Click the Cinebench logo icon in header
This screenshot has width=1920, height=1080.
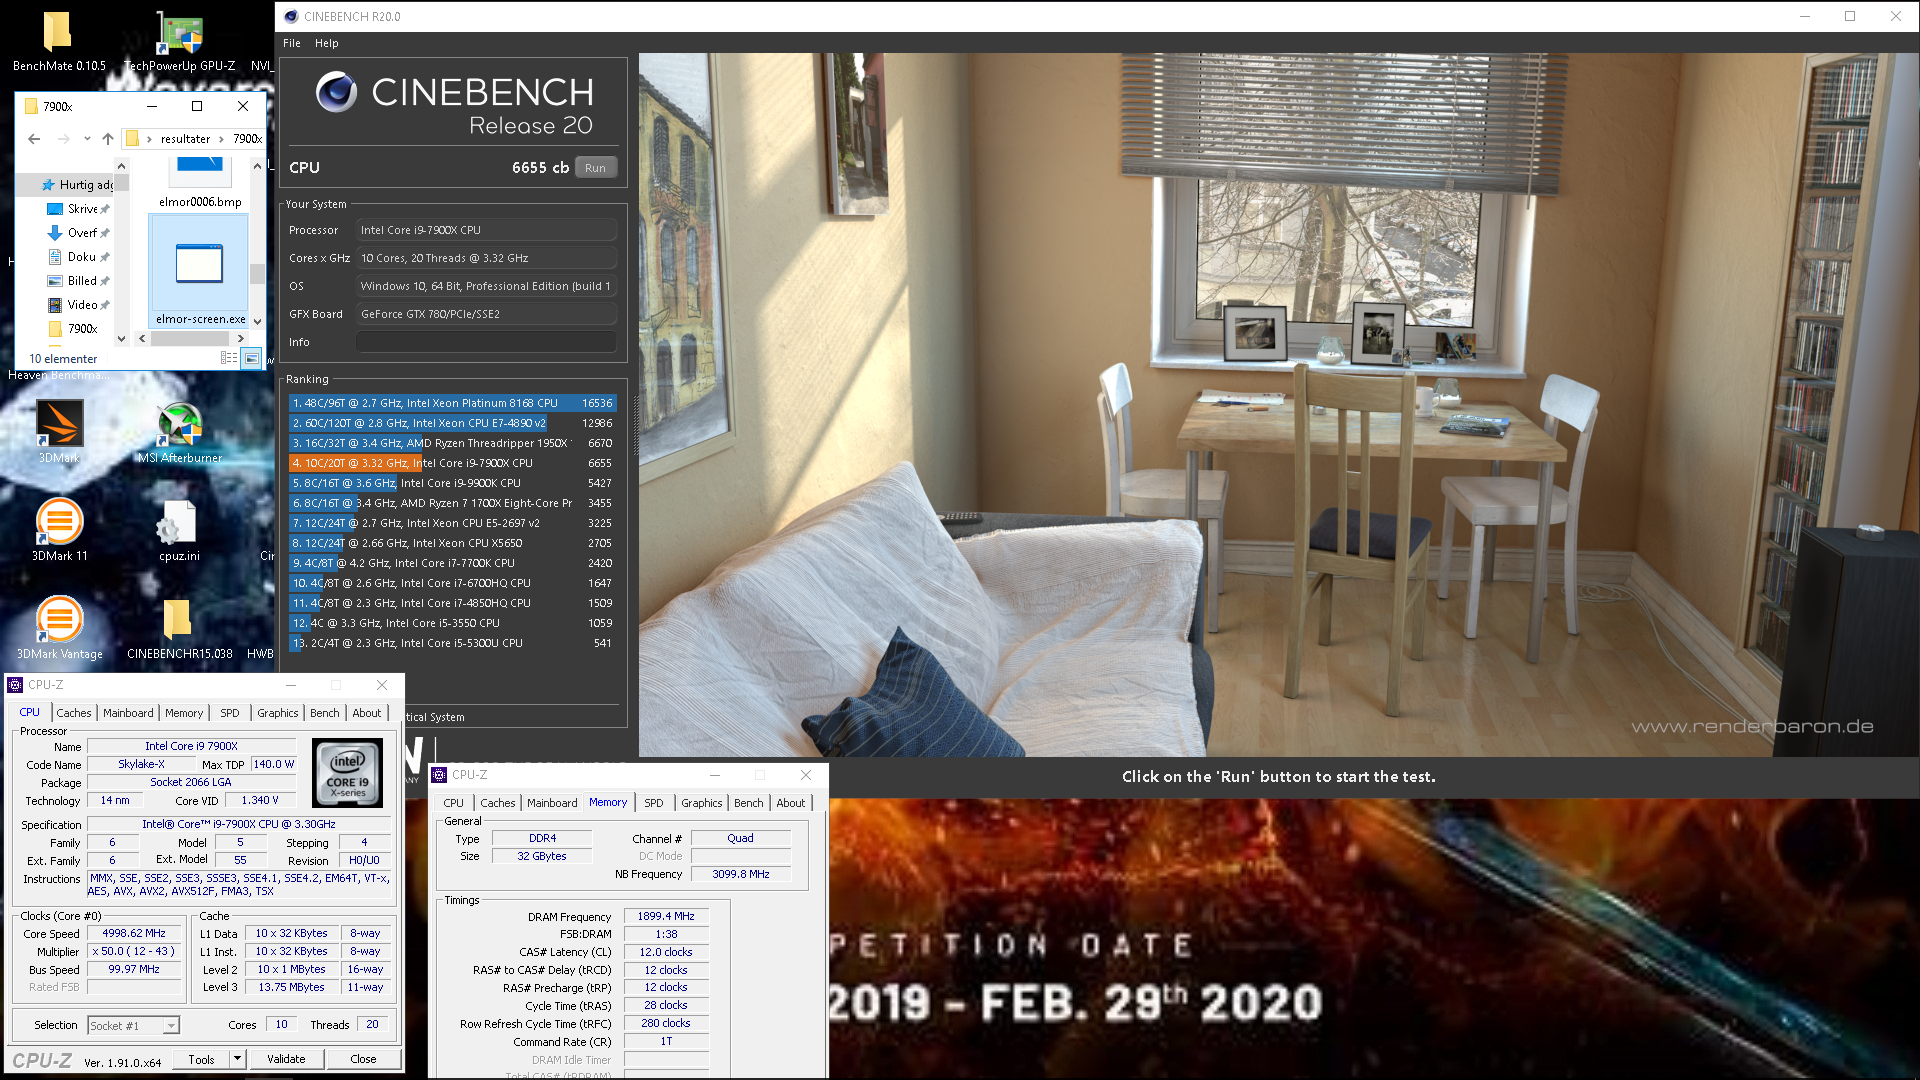pos(337,92)
